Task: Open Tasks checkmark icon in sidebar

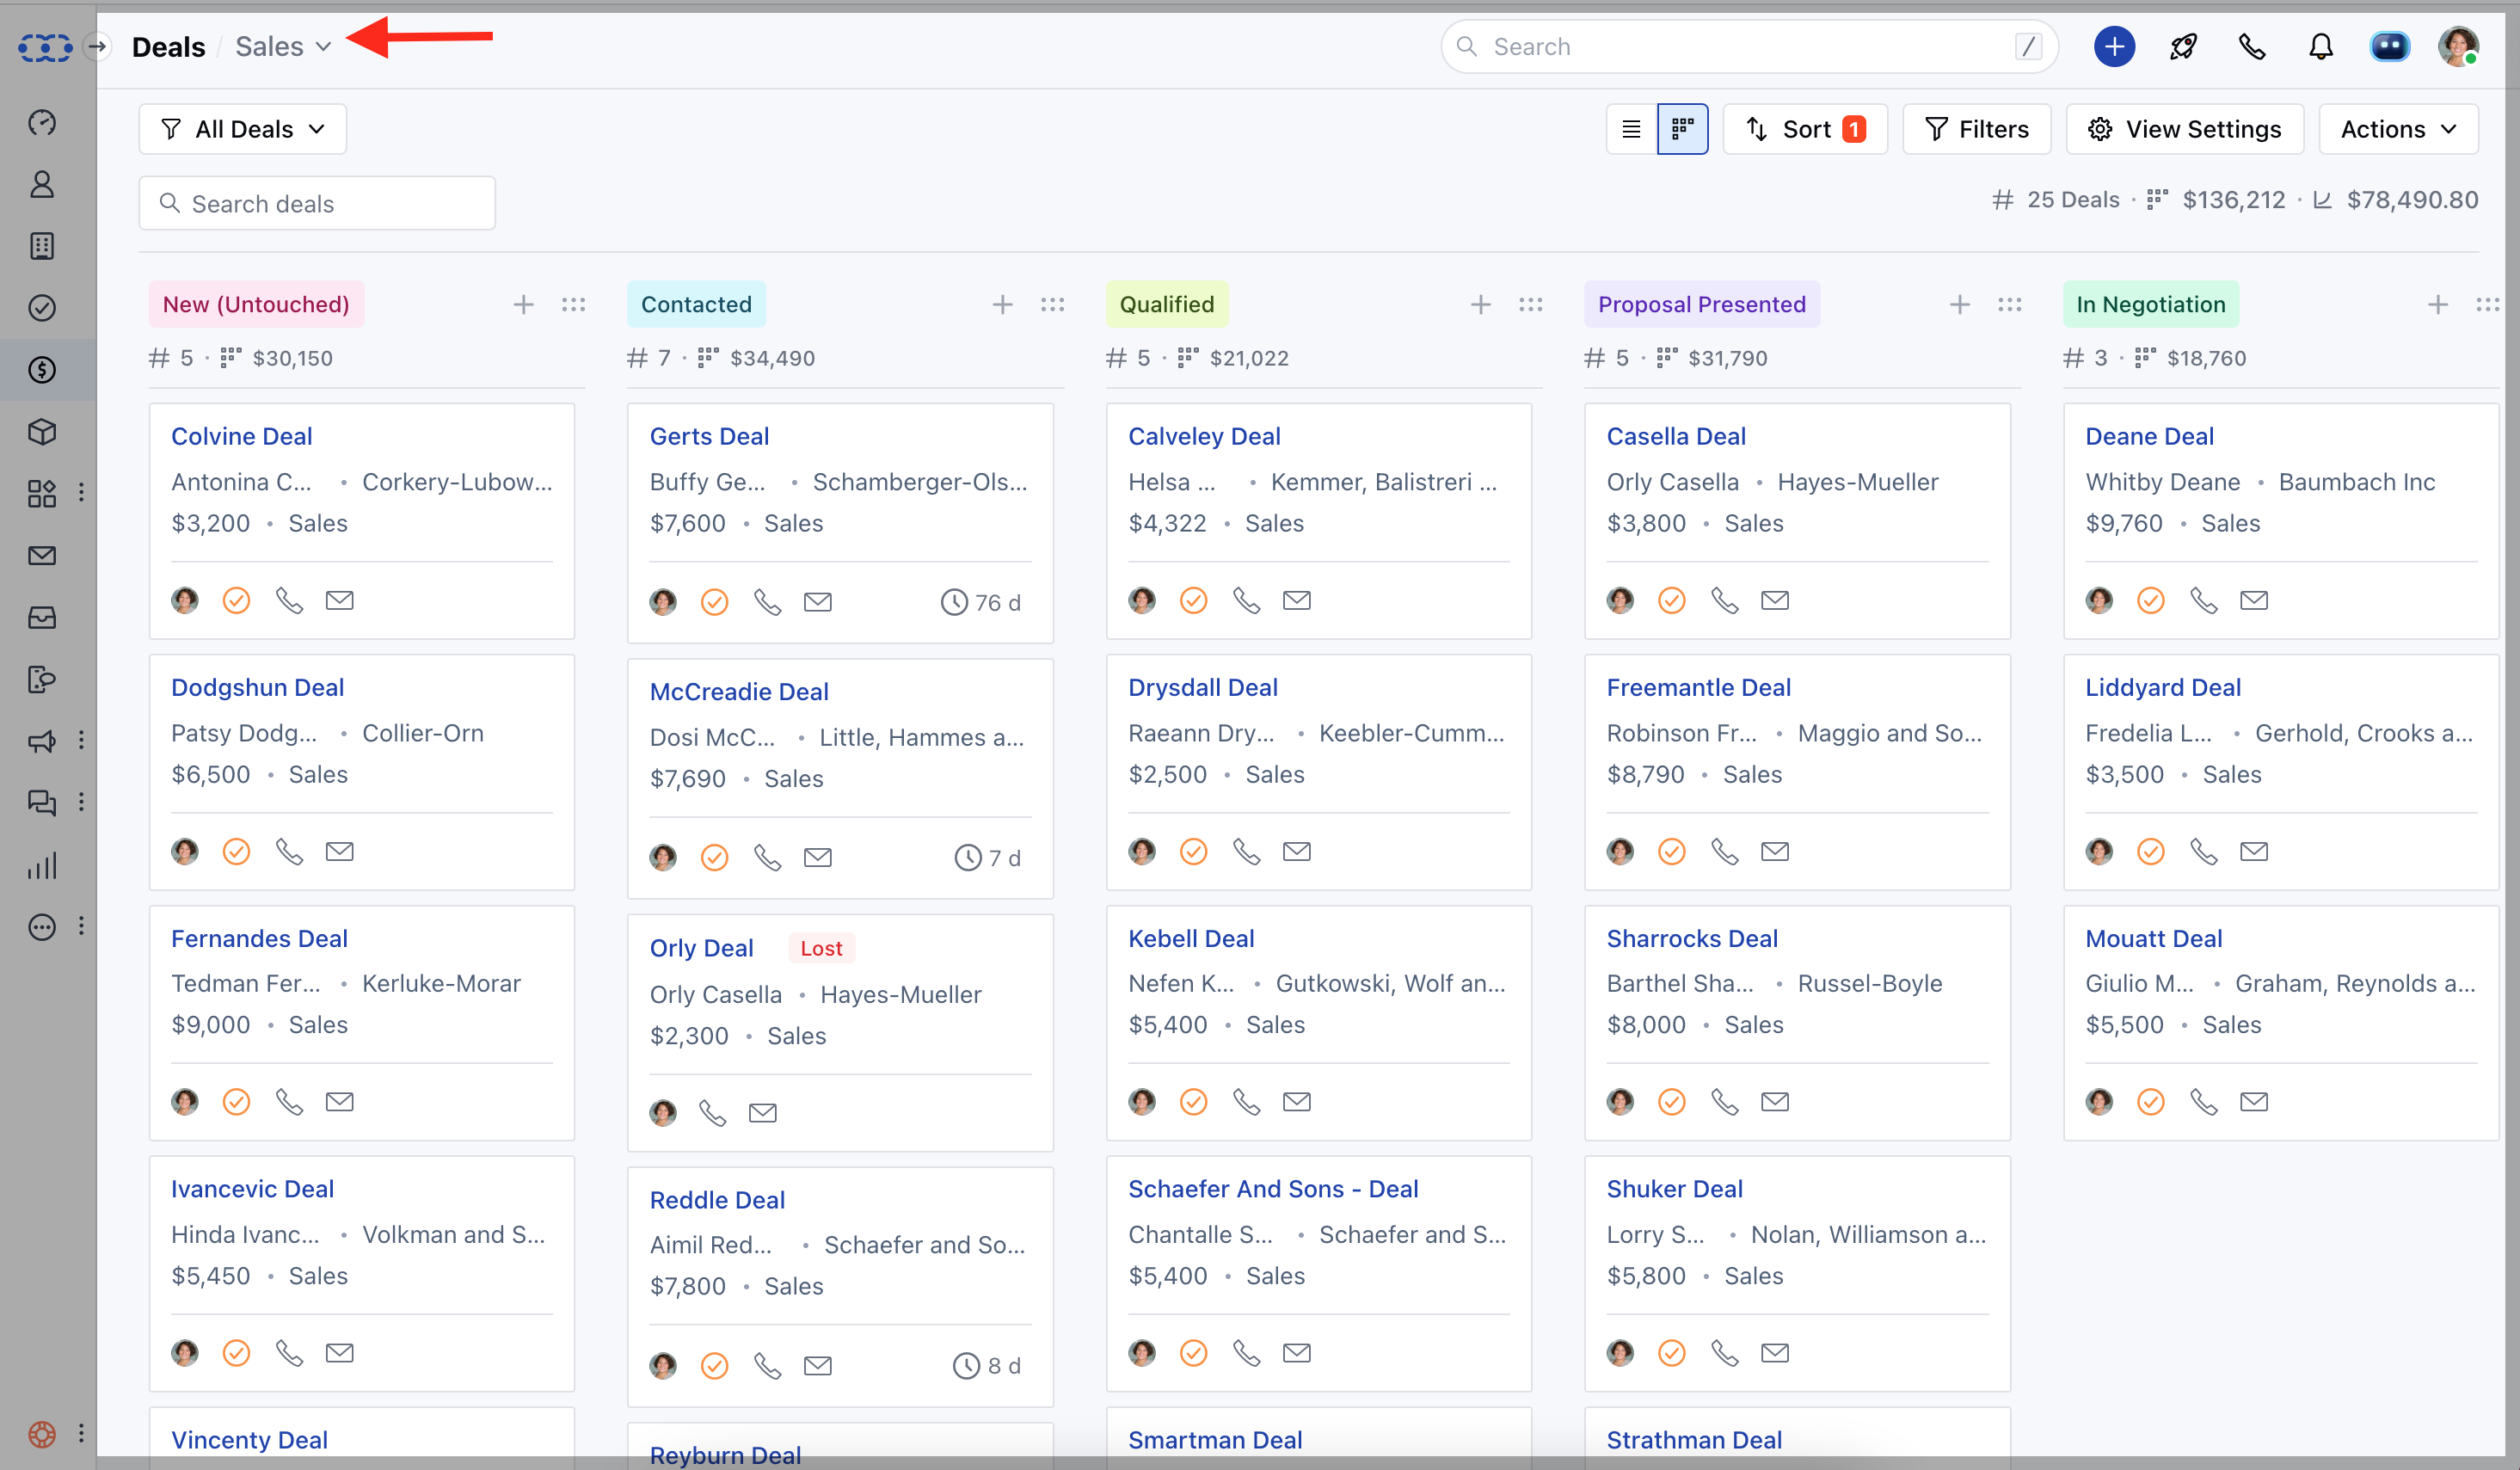Action: tap(42, 308)
